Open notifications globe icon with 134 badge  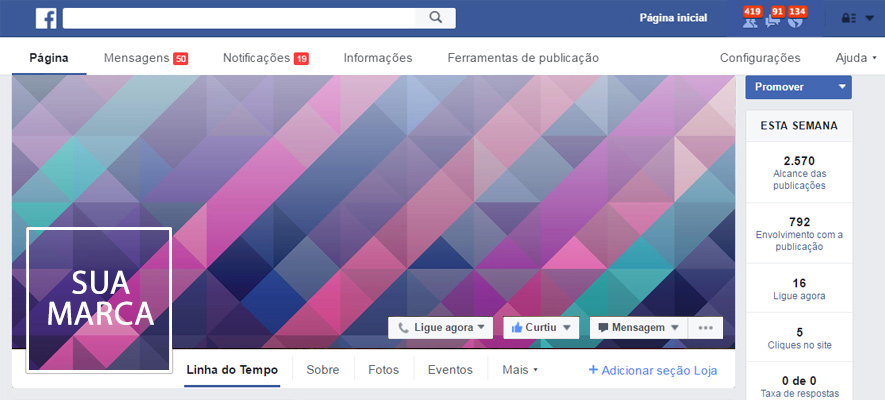796,18
